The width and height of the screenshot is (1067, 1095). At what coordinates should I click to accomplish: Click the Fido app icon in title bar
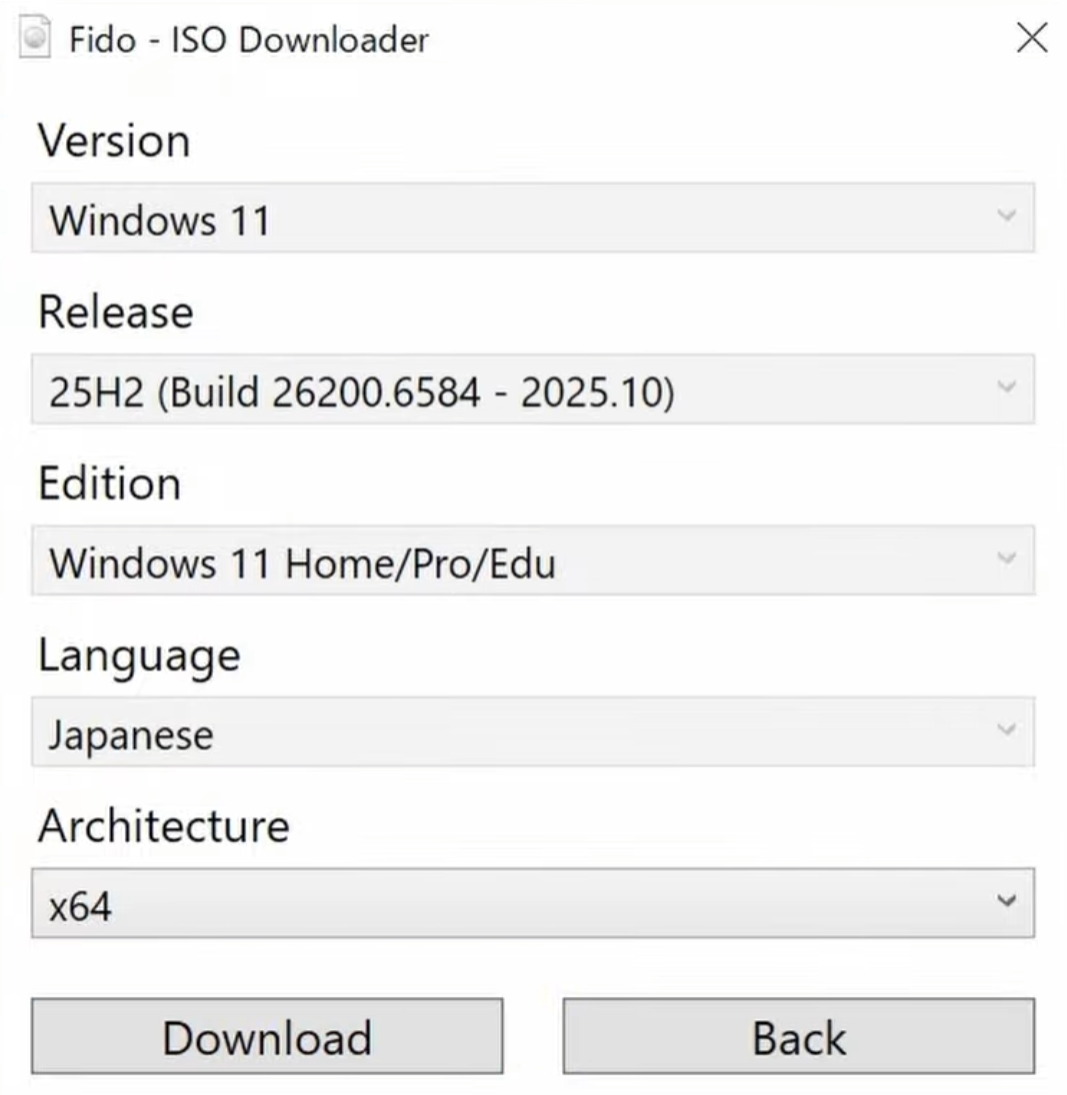pos(36,40)
